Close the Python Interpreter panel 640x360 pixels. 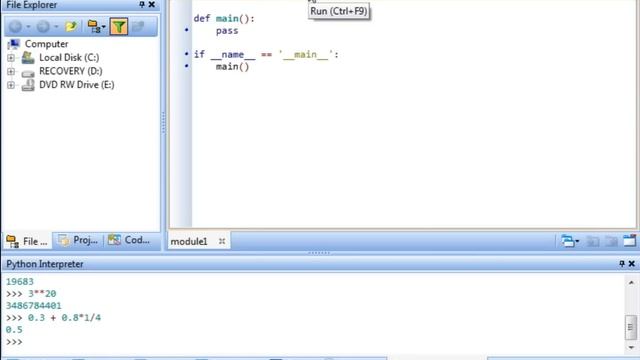pos(631,264)
